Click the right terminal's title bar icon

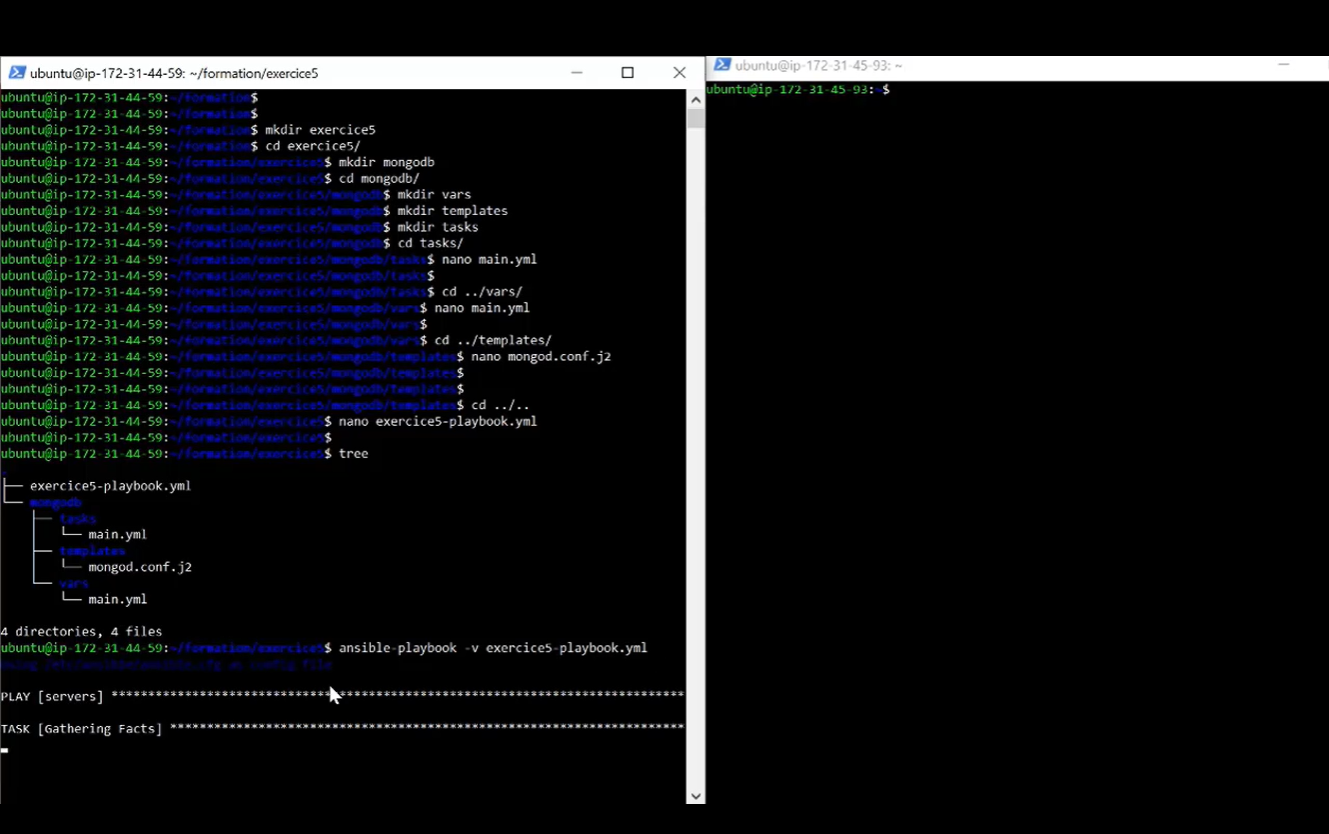pyautogui.click(x=723, y=65)
